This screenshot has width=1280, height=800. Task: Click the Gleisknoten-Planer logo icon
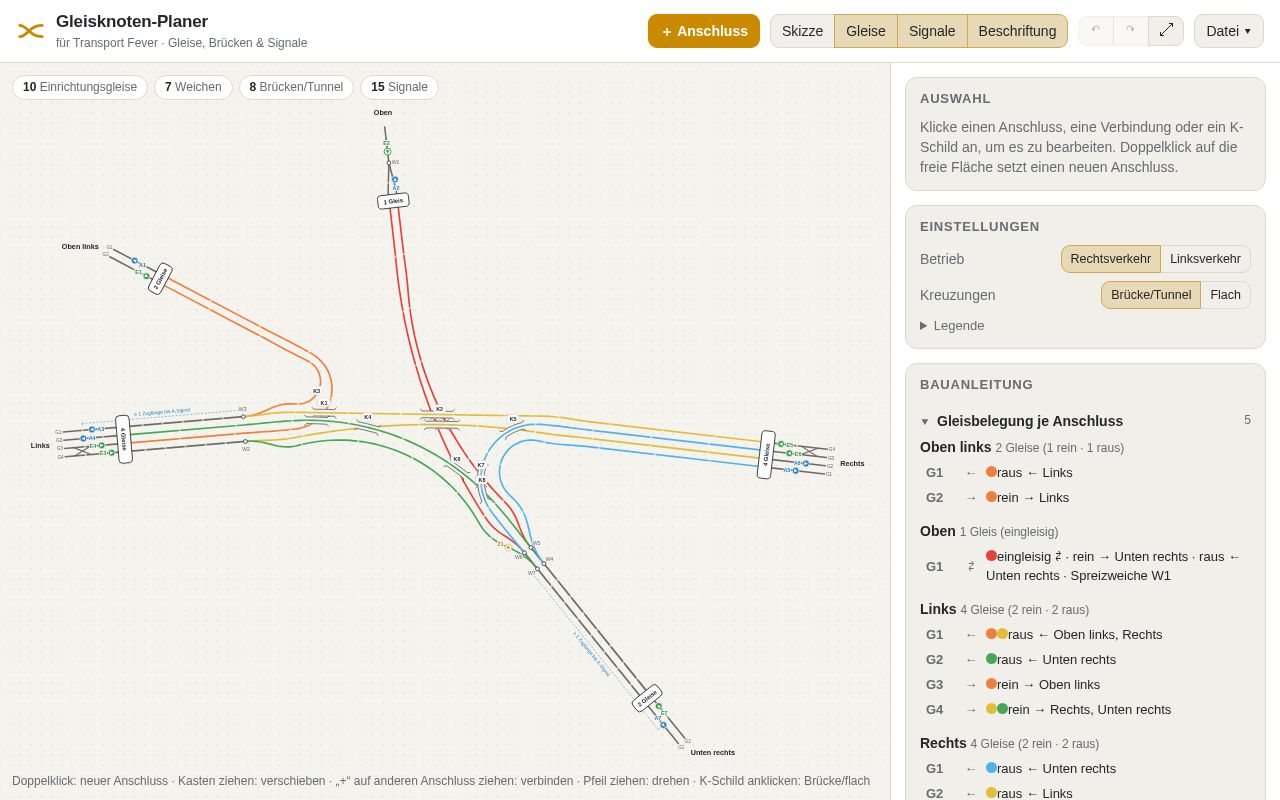point(31,31)
